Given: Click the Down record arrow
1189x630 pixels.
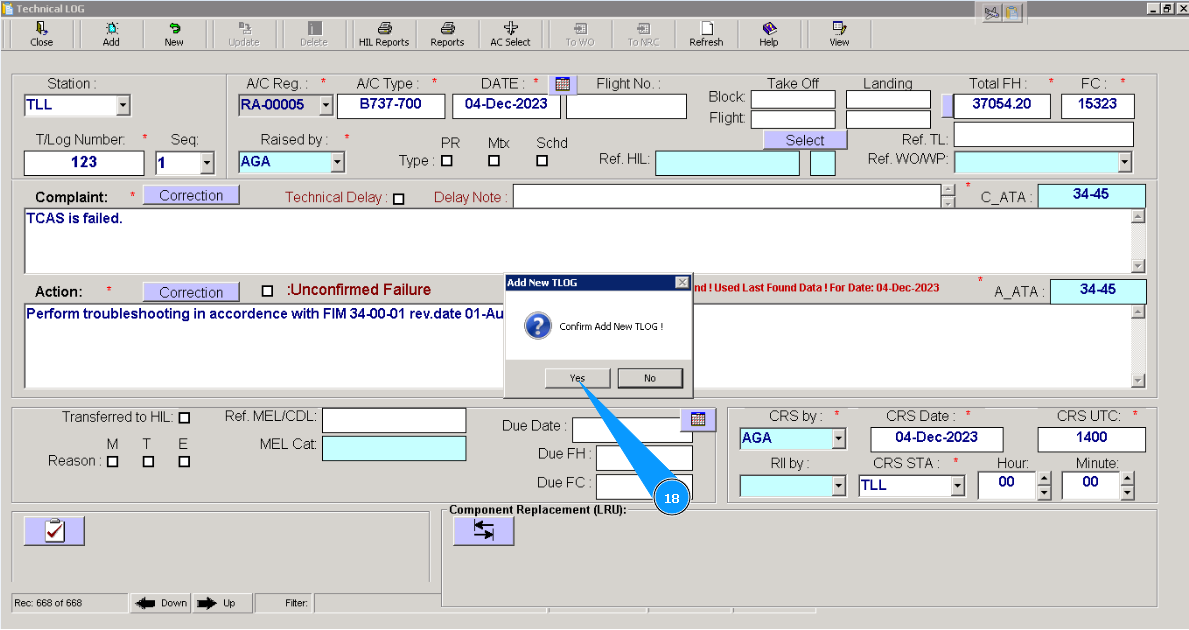Looking at the screenshot, I should coord(160,603).
